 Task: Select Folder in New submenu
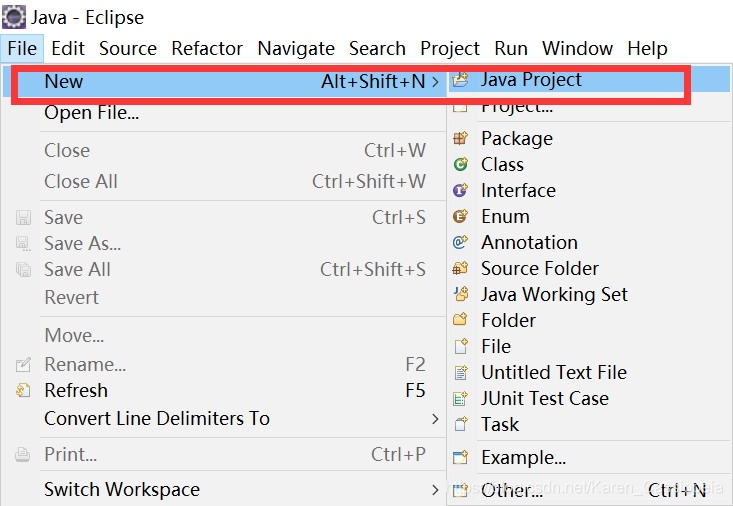coord(589,320)
